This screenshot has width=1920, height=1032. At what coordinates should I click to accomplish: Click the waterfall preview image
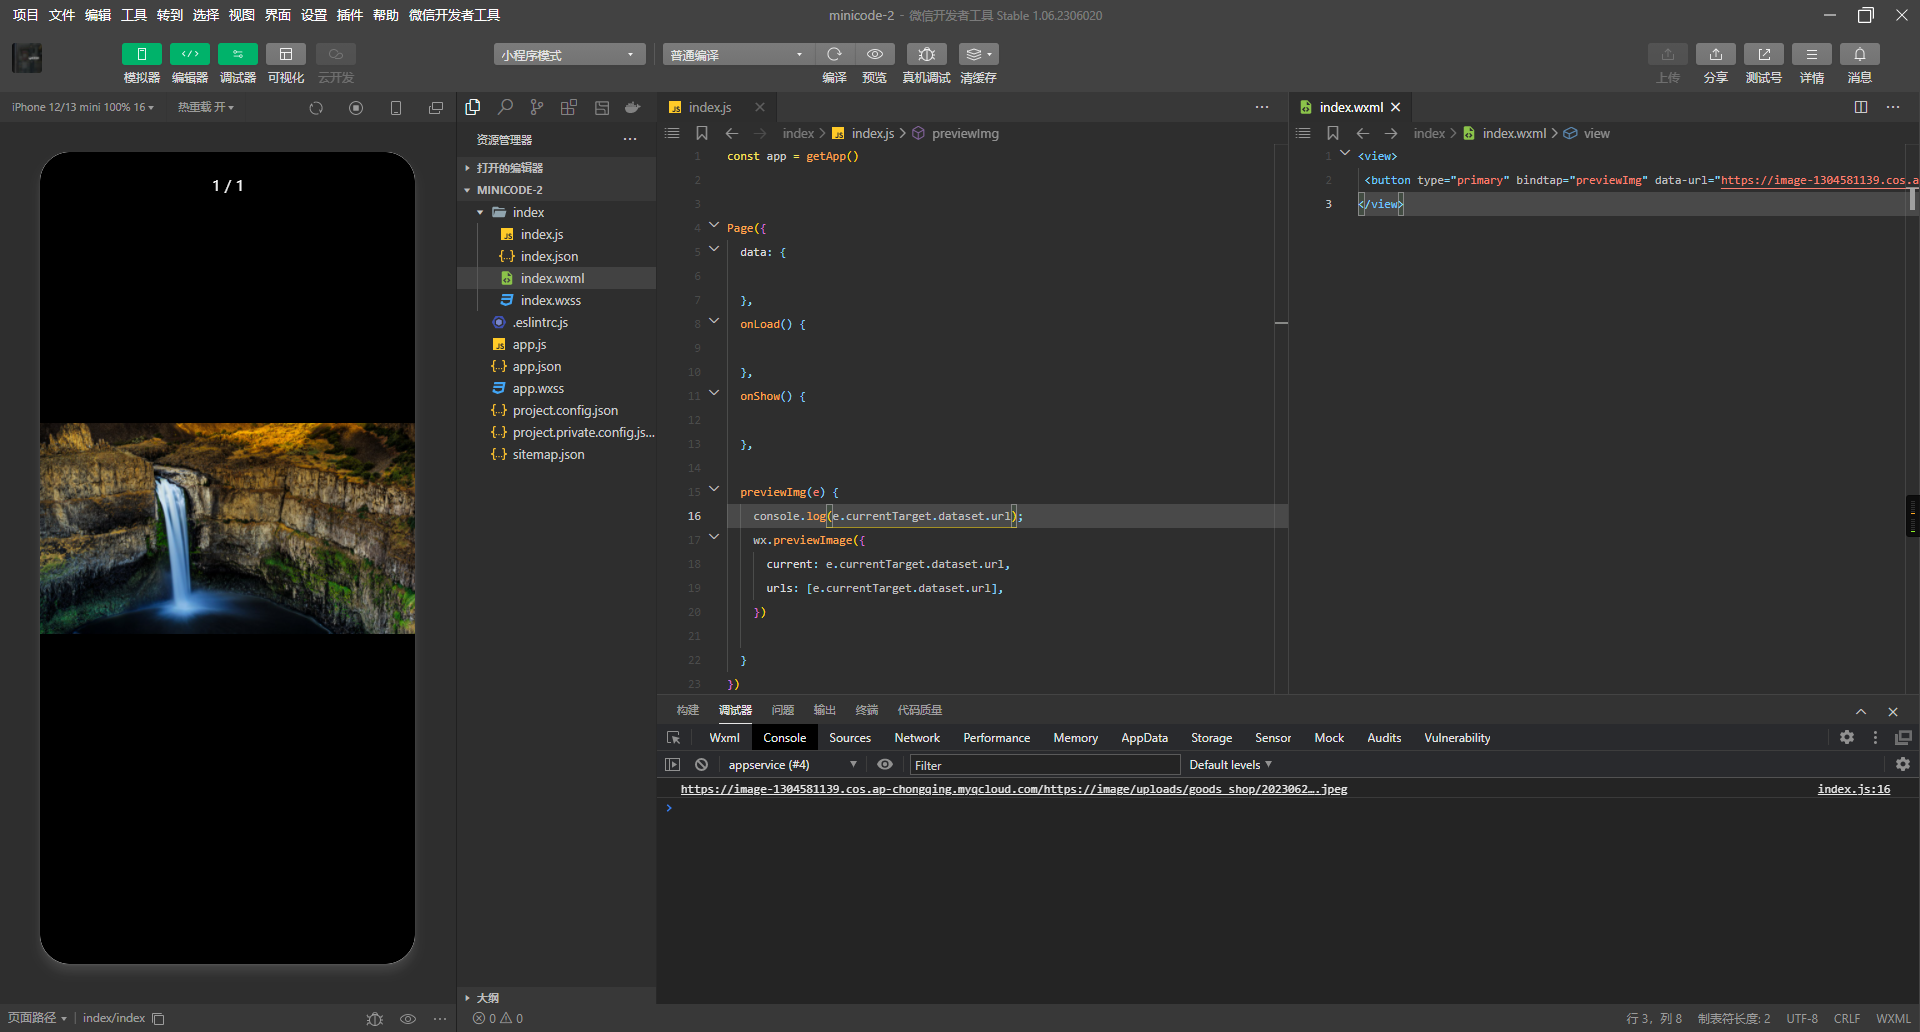point(227,528)
